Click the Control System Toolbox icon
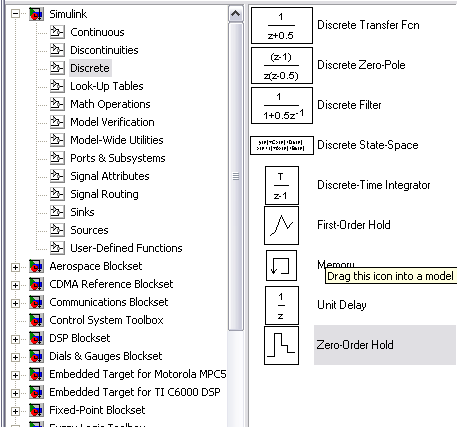The height and width of the screenshot is (427, 457). [x=36, y=320]
